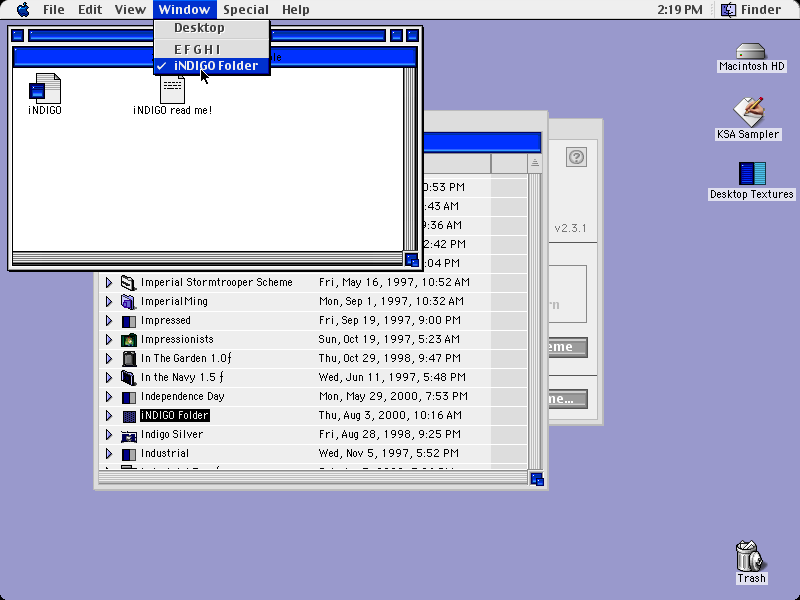Click the date "Thu, Aug 3, 2000, 10:16 AM"
Image resolution: width=800 pixels, height=600 pixels.
390,416
